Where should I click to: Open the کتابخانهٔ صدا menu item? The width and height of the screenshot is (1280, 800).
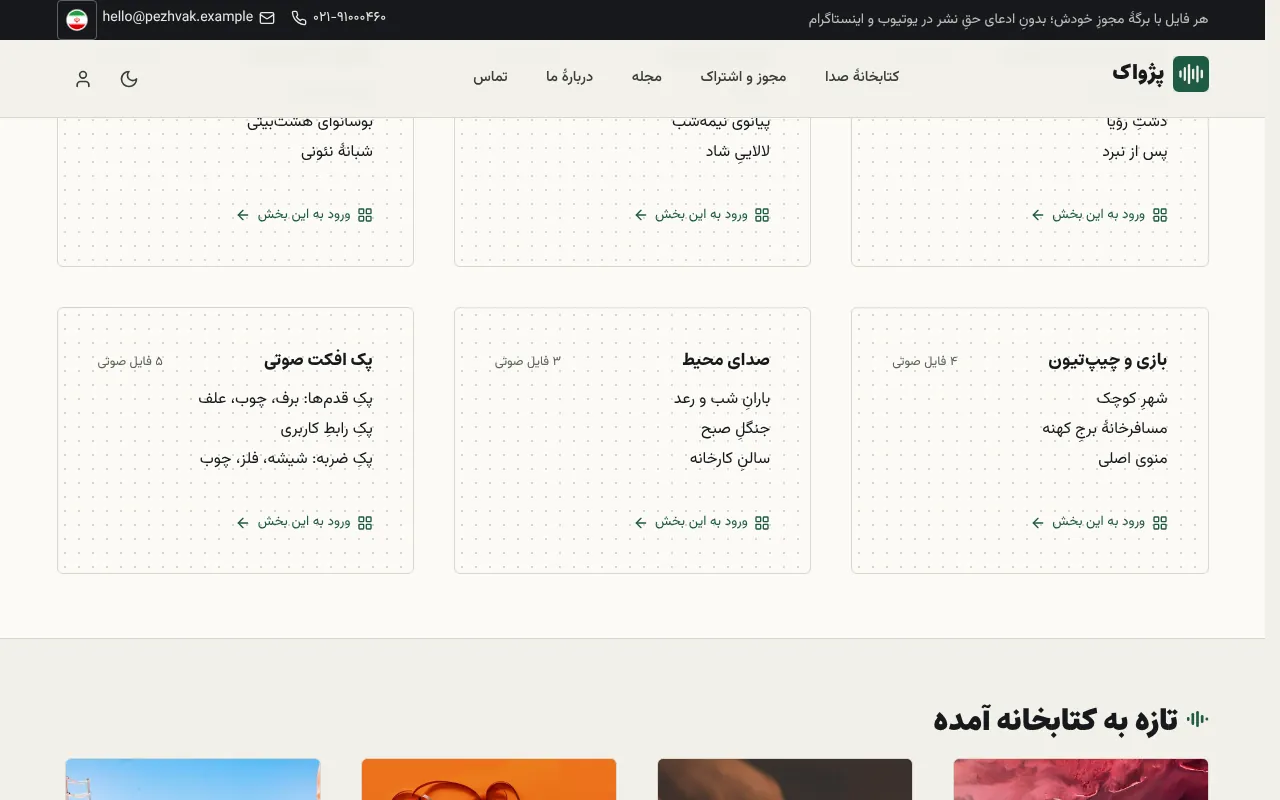click(862, 77)
